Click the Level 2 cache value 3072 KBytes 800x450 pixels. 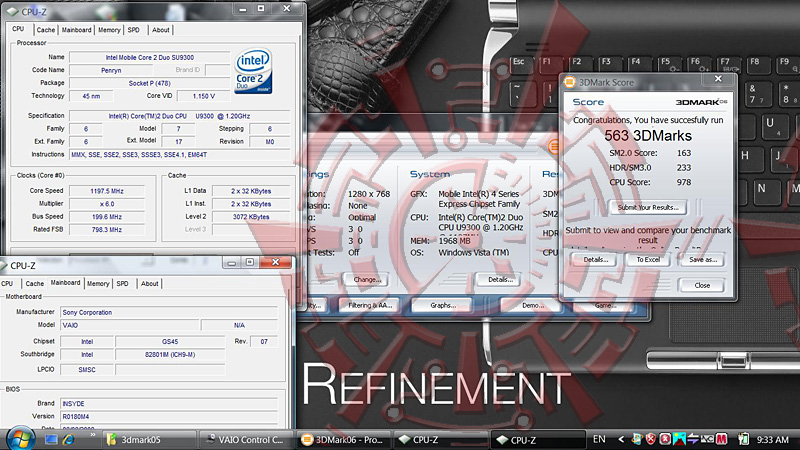[251, 217]
